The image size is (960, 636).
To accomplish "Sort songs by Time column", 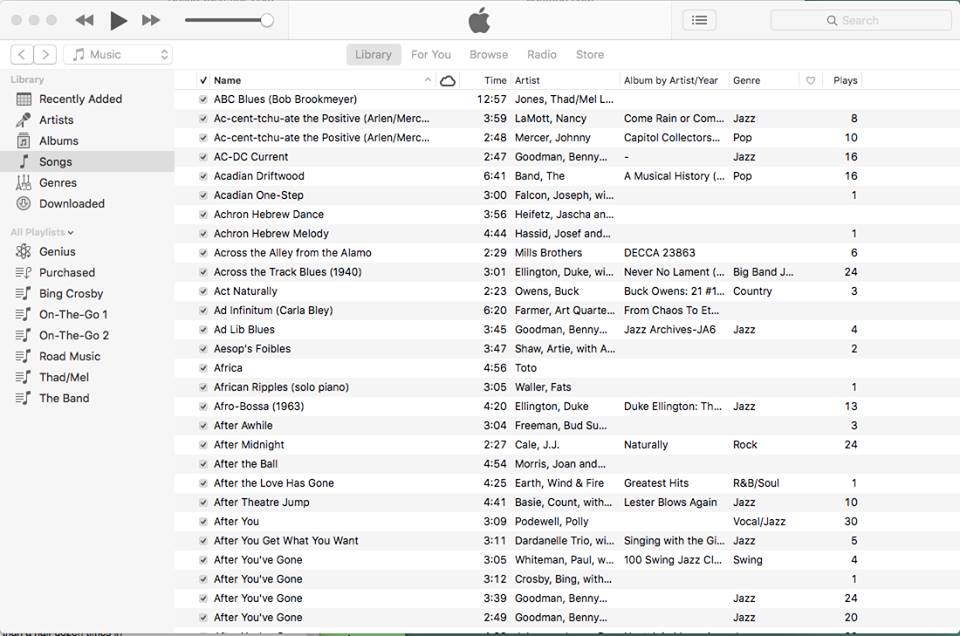I will (x=495, y=80).
